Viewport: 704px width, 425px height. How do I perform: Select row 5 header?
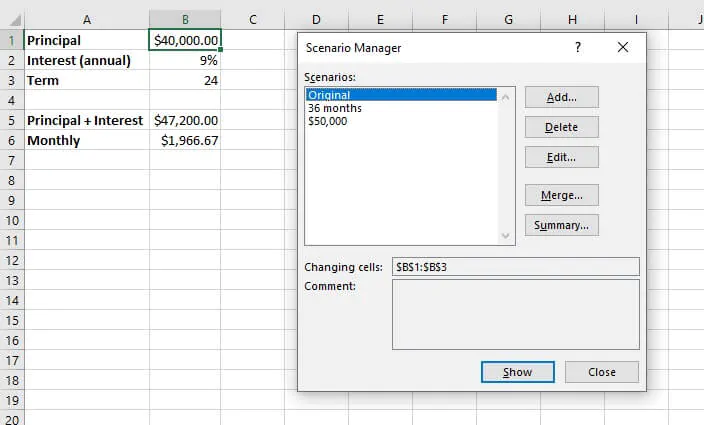click(x=12, y=120)
